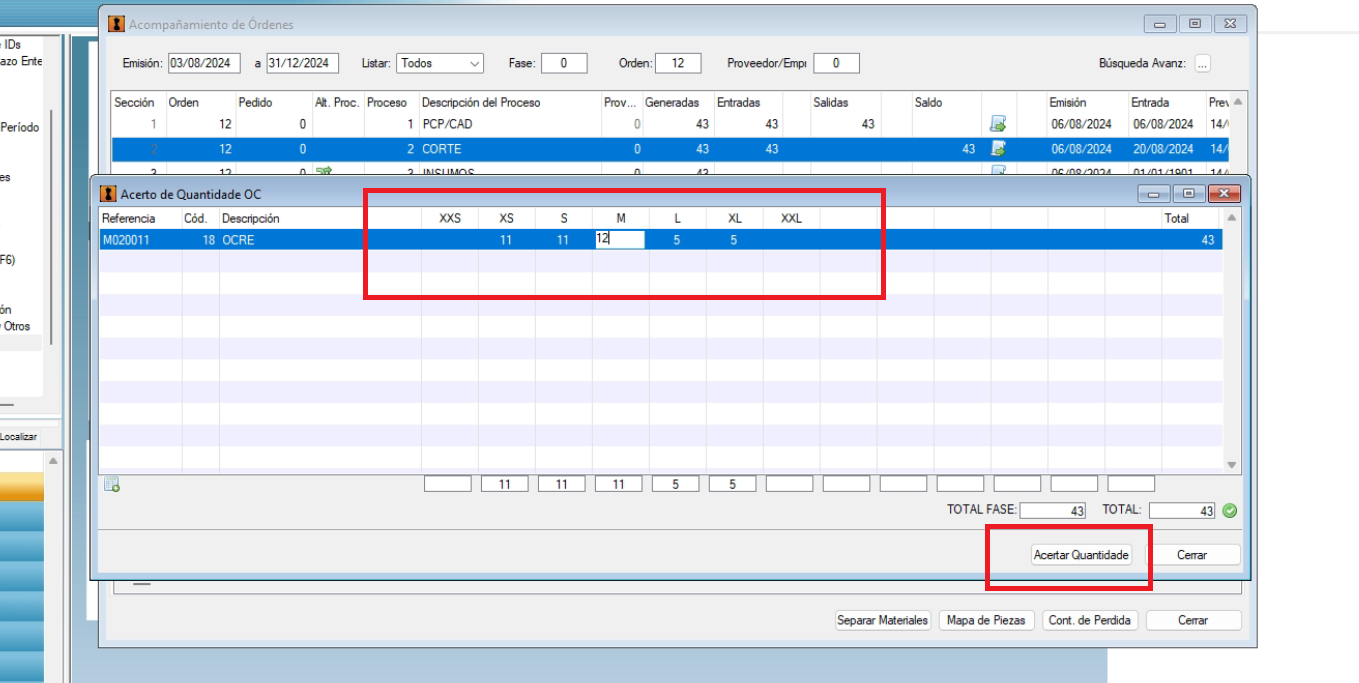Maximize the Acerto de Quantidade OC dialog
The width and height of the screenshot is (1359, 683).
1188,194
